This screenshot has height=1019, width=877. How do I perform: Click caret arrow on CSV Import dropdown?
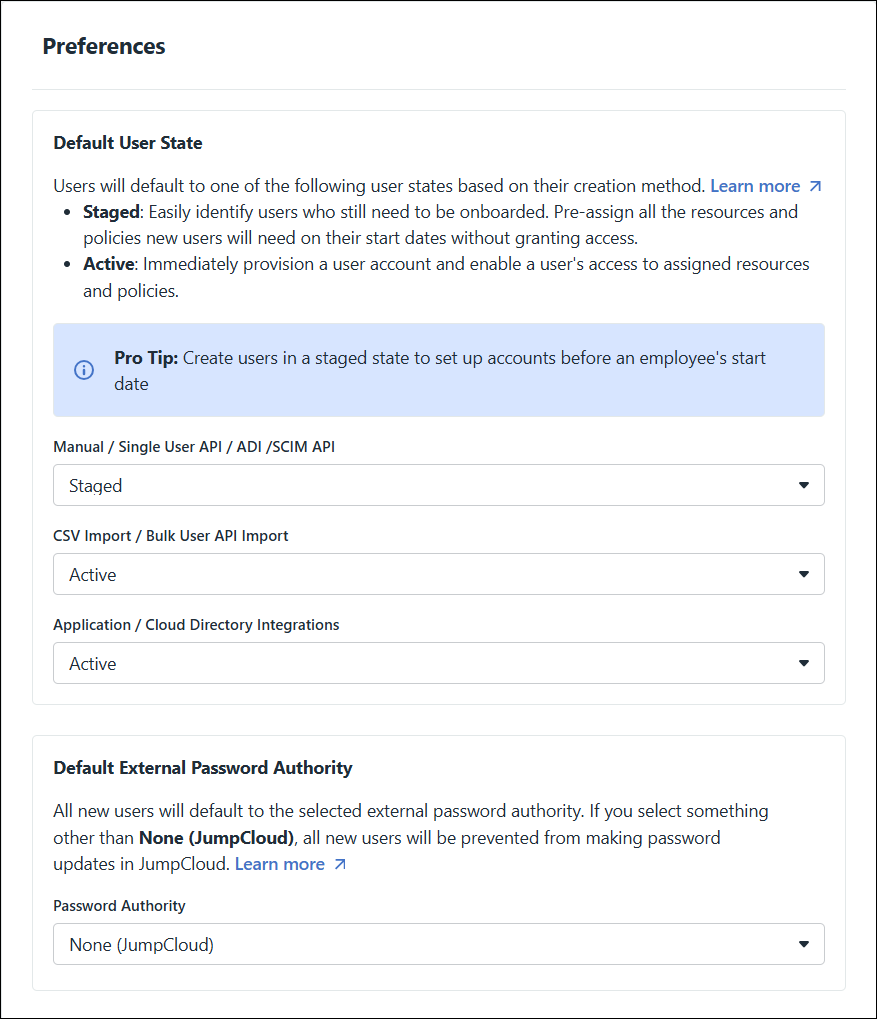[804, 575]
